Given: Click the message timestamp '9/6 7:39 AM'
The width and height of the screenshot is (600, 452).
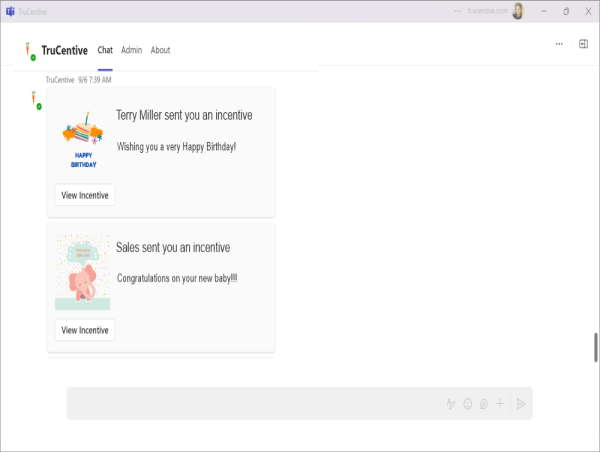Looking at the screenshot, I should 95,80.
